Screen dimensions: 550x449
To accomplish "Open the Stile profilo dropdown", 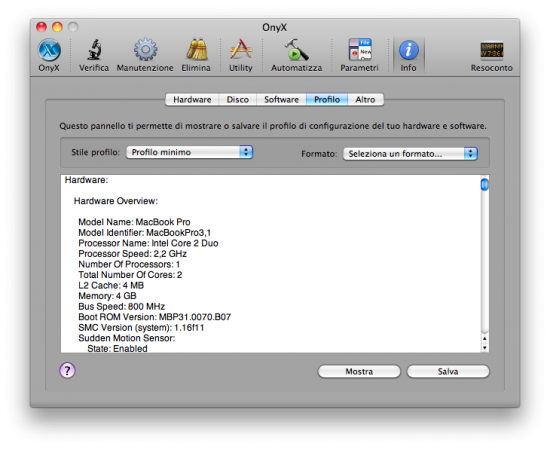I will coord(189,152).
